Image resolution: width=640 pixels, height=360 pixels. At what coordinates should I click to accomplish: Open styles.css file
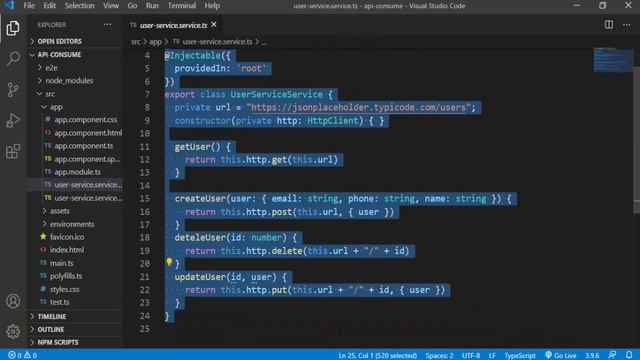coord(76,289)
